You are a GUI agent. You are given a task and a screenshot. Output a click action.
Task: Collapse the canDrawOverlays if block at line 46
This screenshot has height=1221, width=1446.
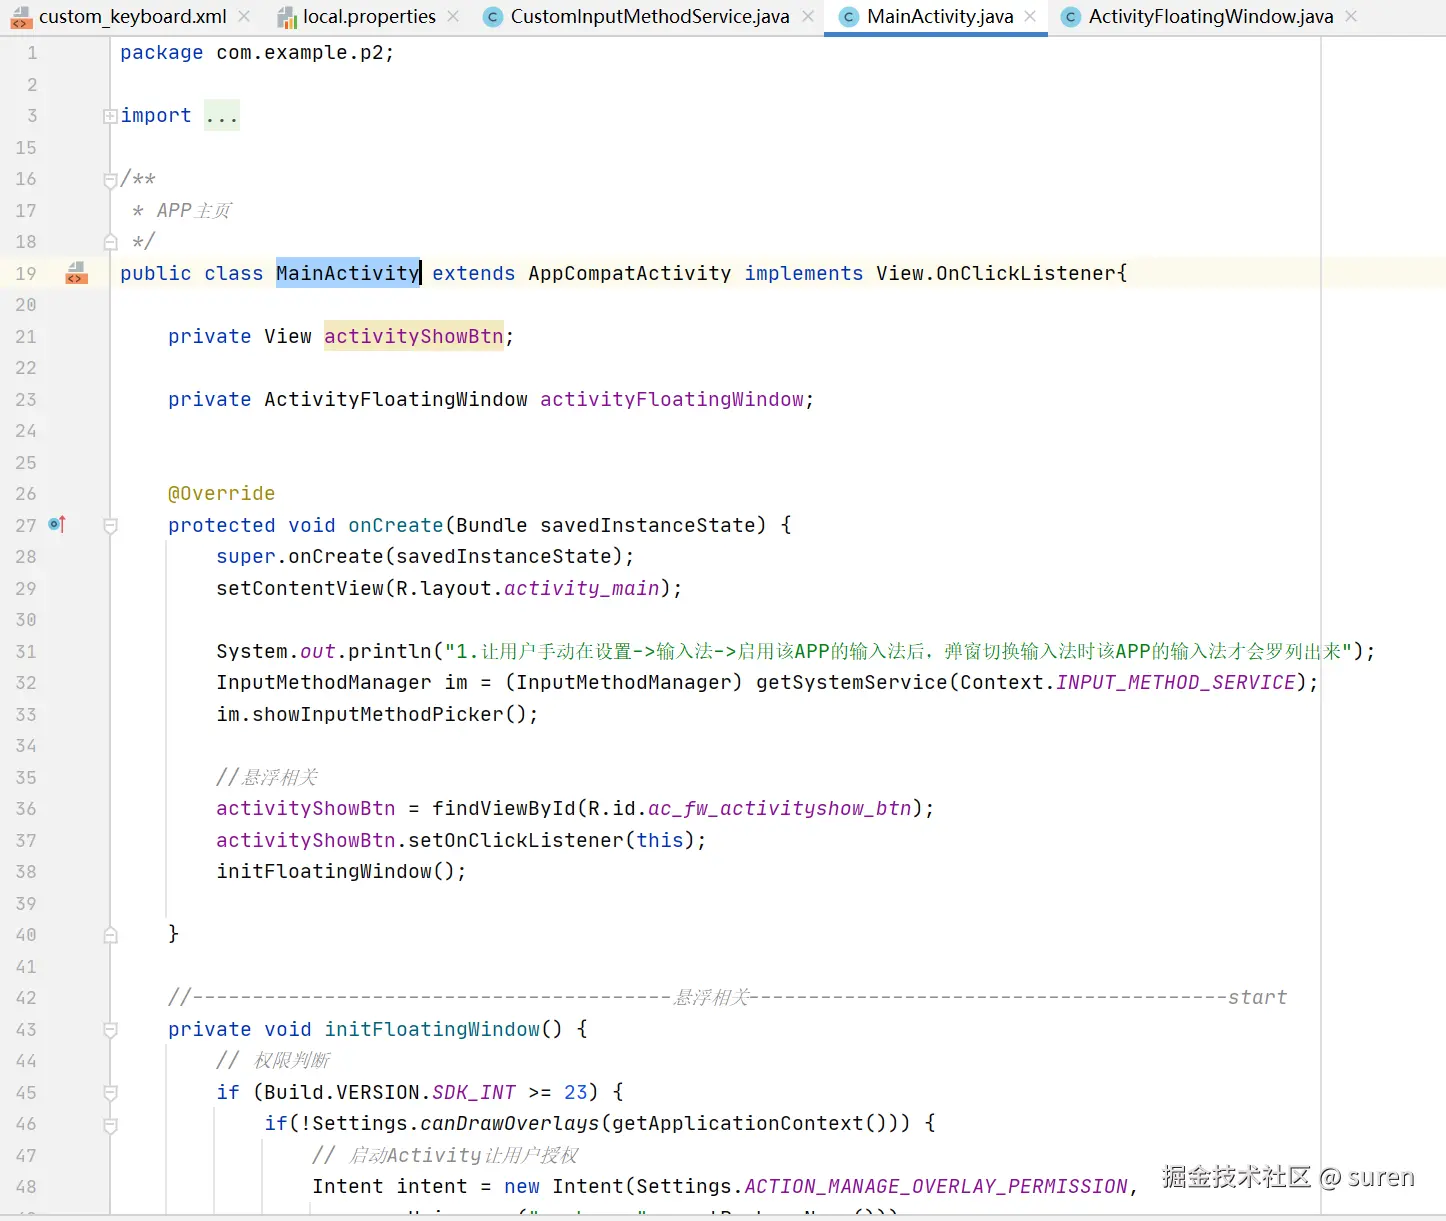pos(110,1125)
